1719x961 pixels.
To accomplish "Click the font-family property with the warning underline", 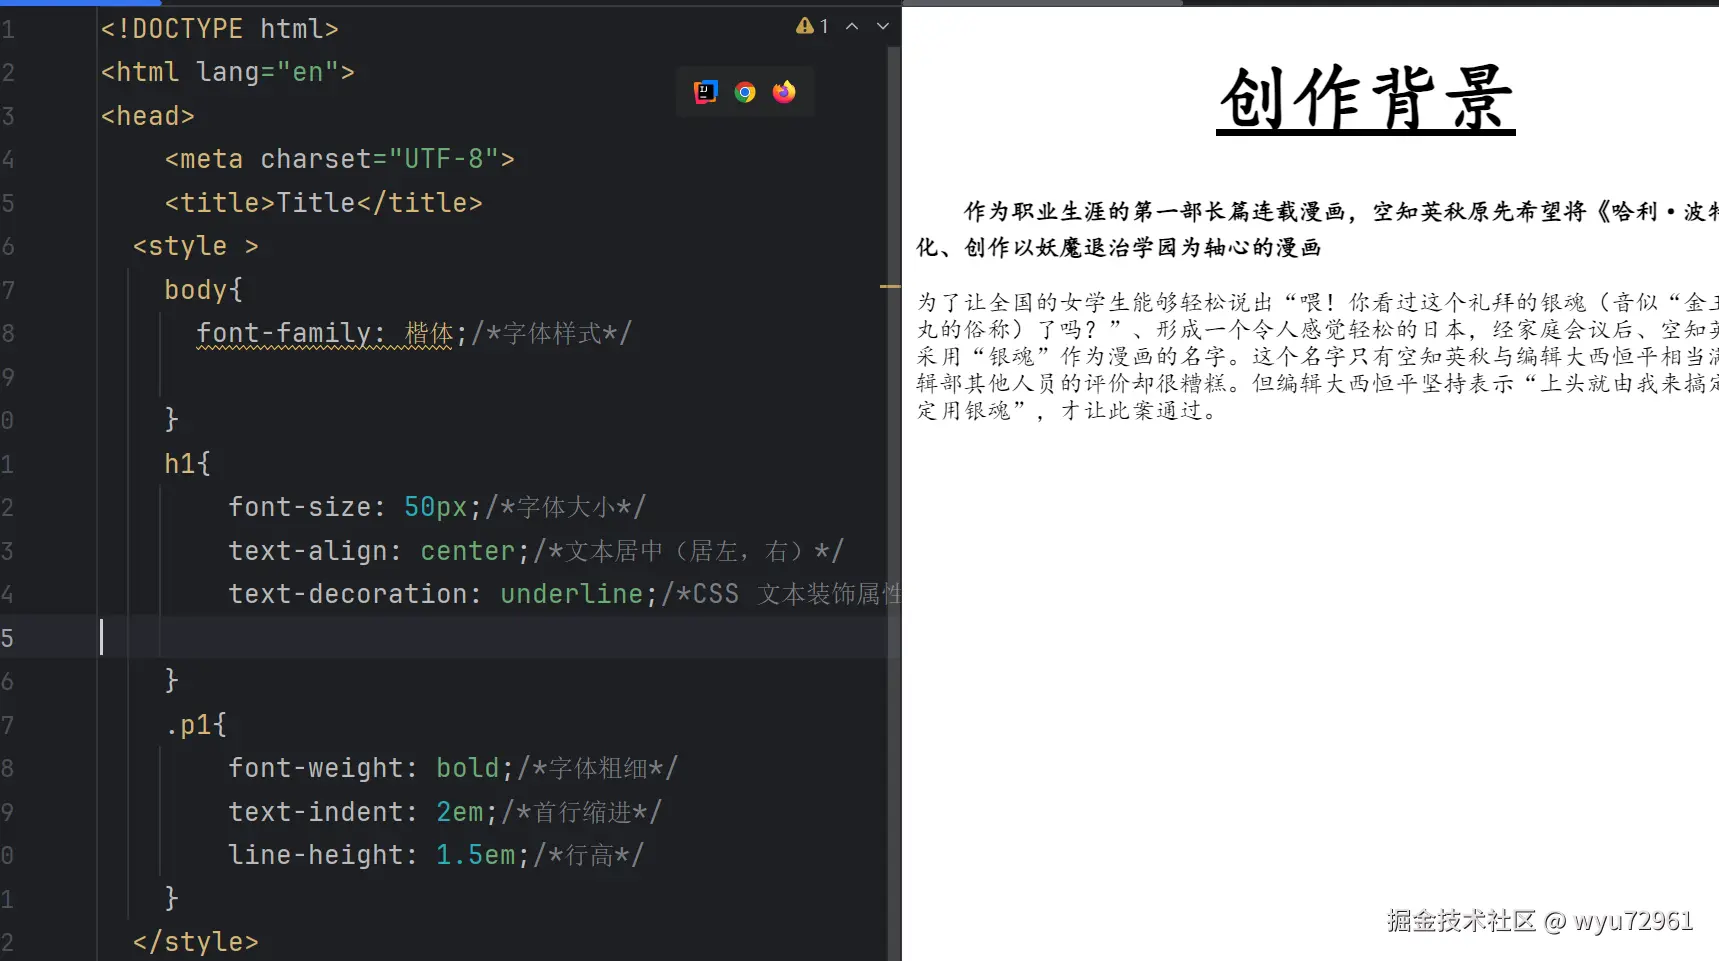I will (x=326, y=333).
